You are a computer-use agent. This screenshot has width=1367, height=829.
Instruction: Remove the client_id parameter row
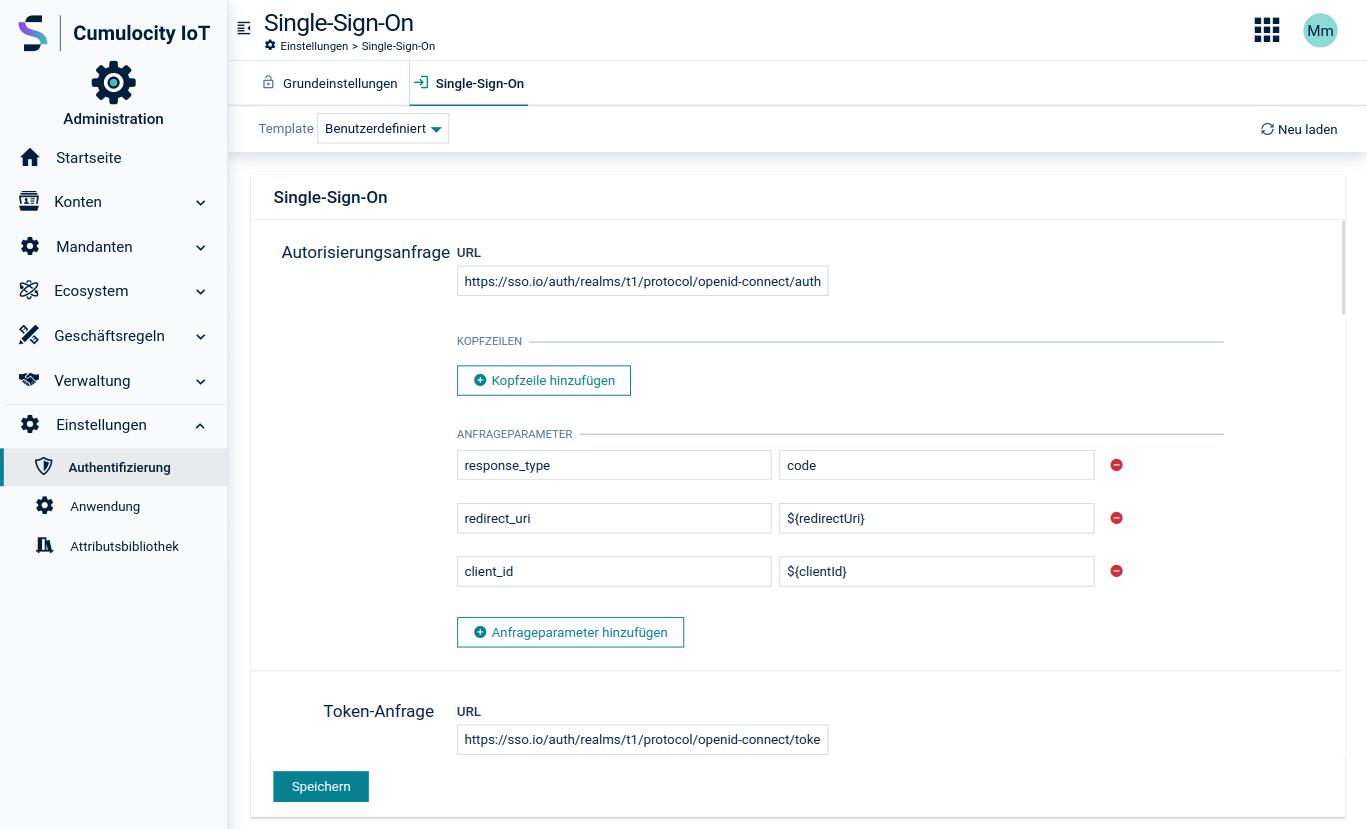(1117, 571)
